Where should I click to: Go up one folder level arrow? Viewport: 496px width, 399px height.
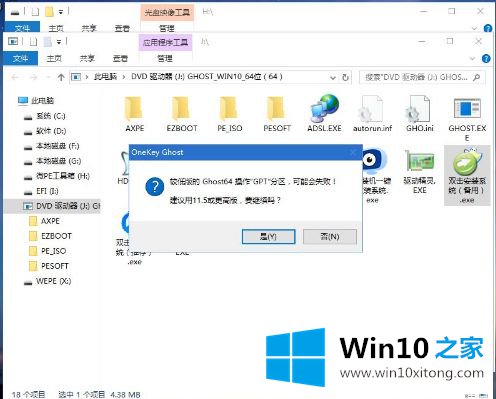(61, 77)
